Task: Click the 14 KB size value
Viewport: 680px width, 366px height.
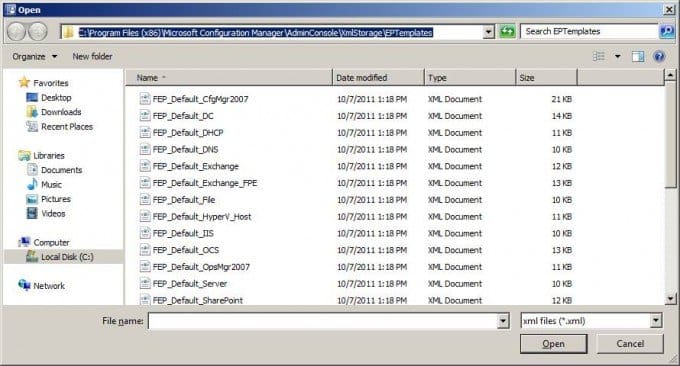Action: [562, 116]
